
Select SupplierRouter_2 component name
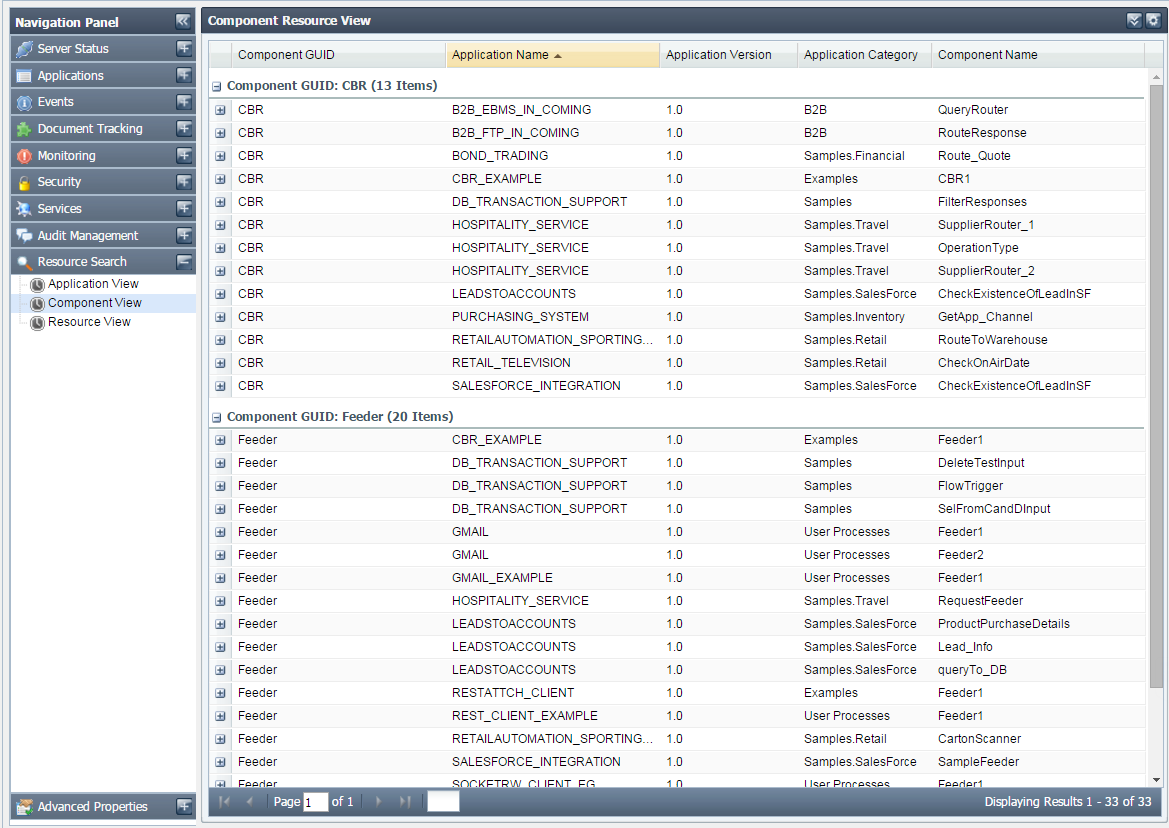click(986, 271)
